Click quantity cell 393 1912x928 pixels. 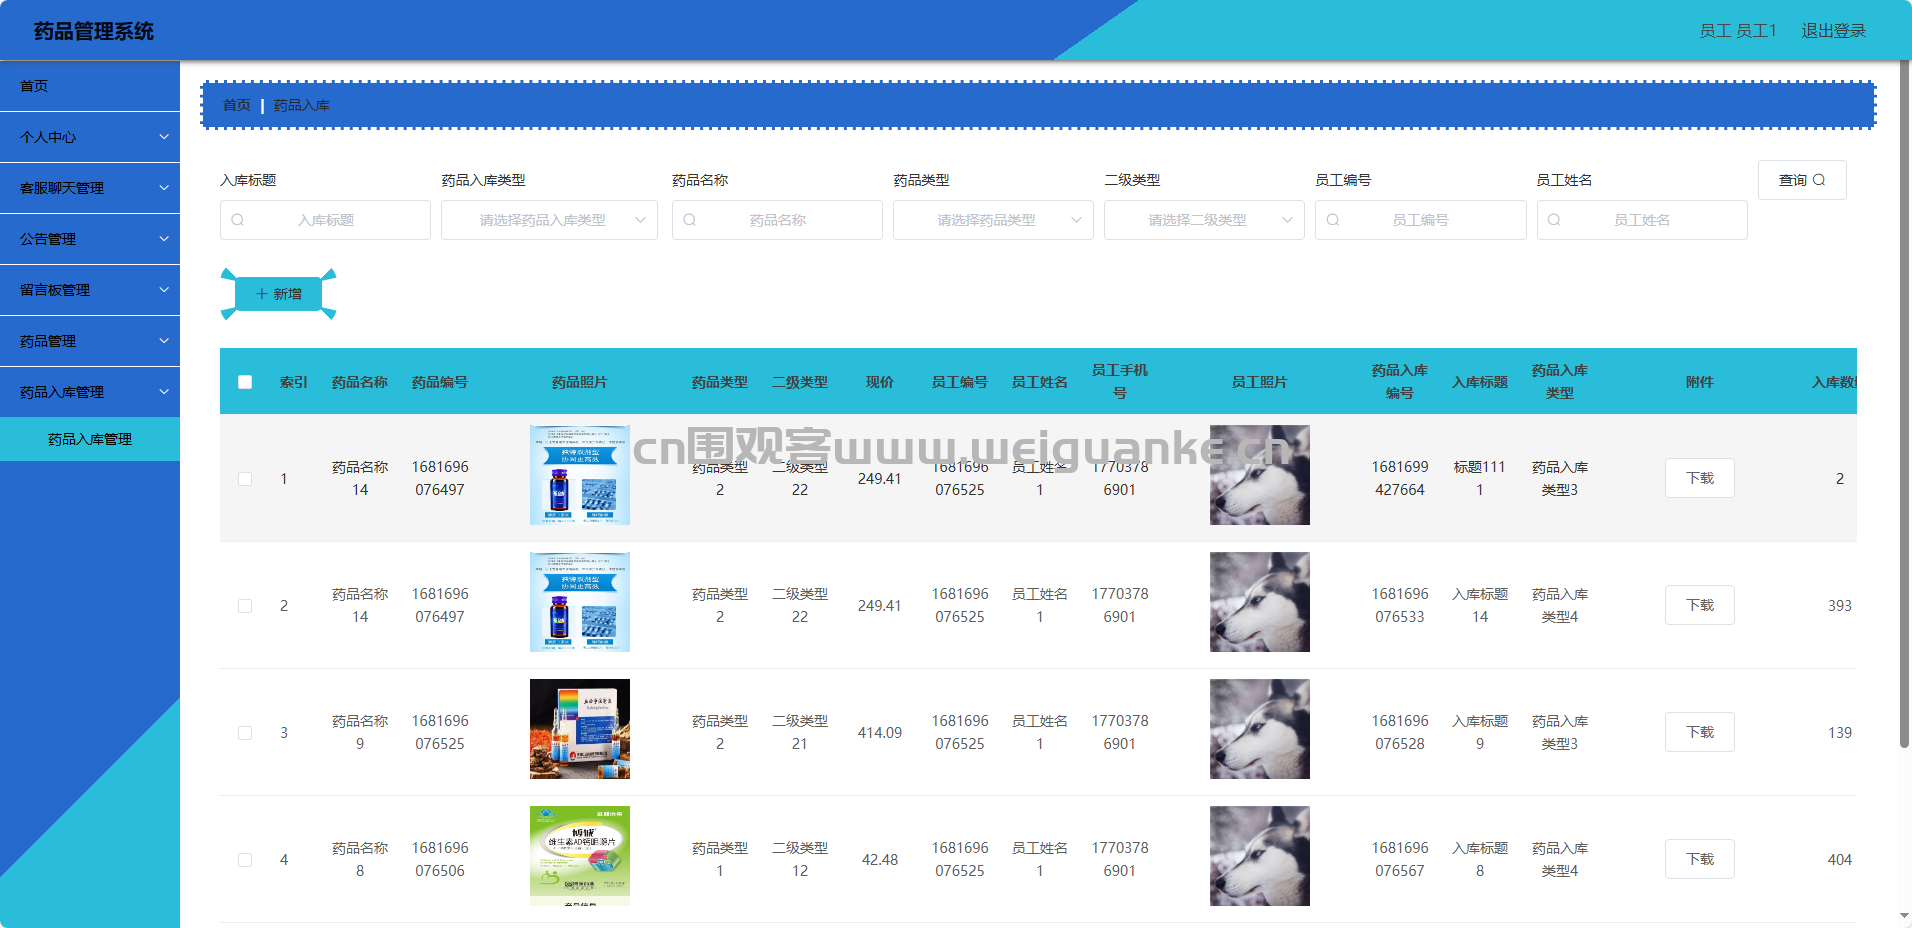pos(1840,606)
